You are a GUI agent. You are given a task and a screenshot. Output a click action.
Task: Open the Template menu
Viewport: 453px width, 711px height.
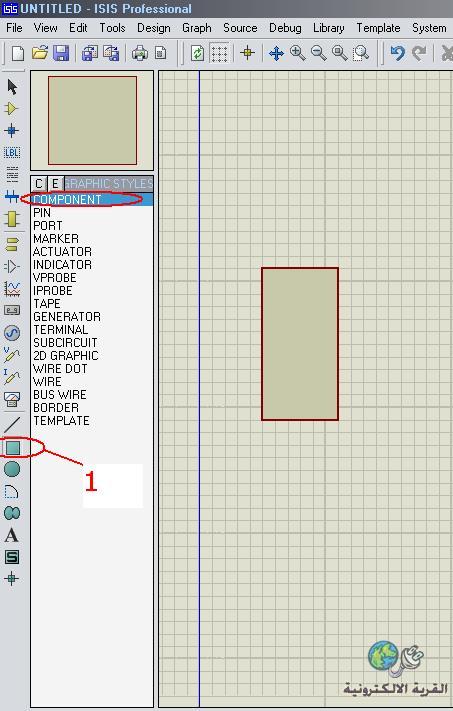[x=378, y=28]
